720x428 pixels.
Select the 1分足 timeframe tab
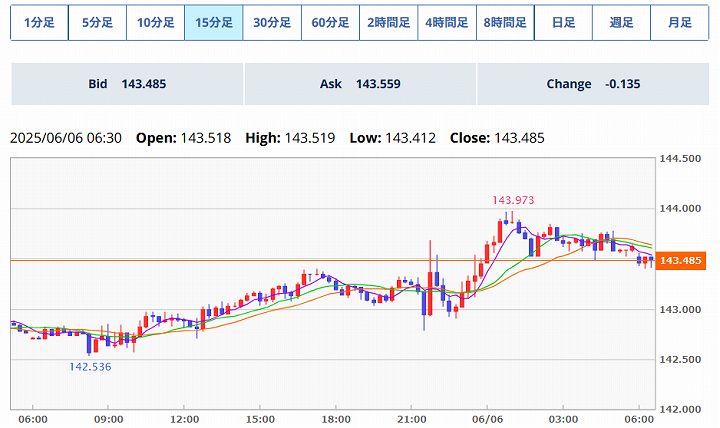39,22
